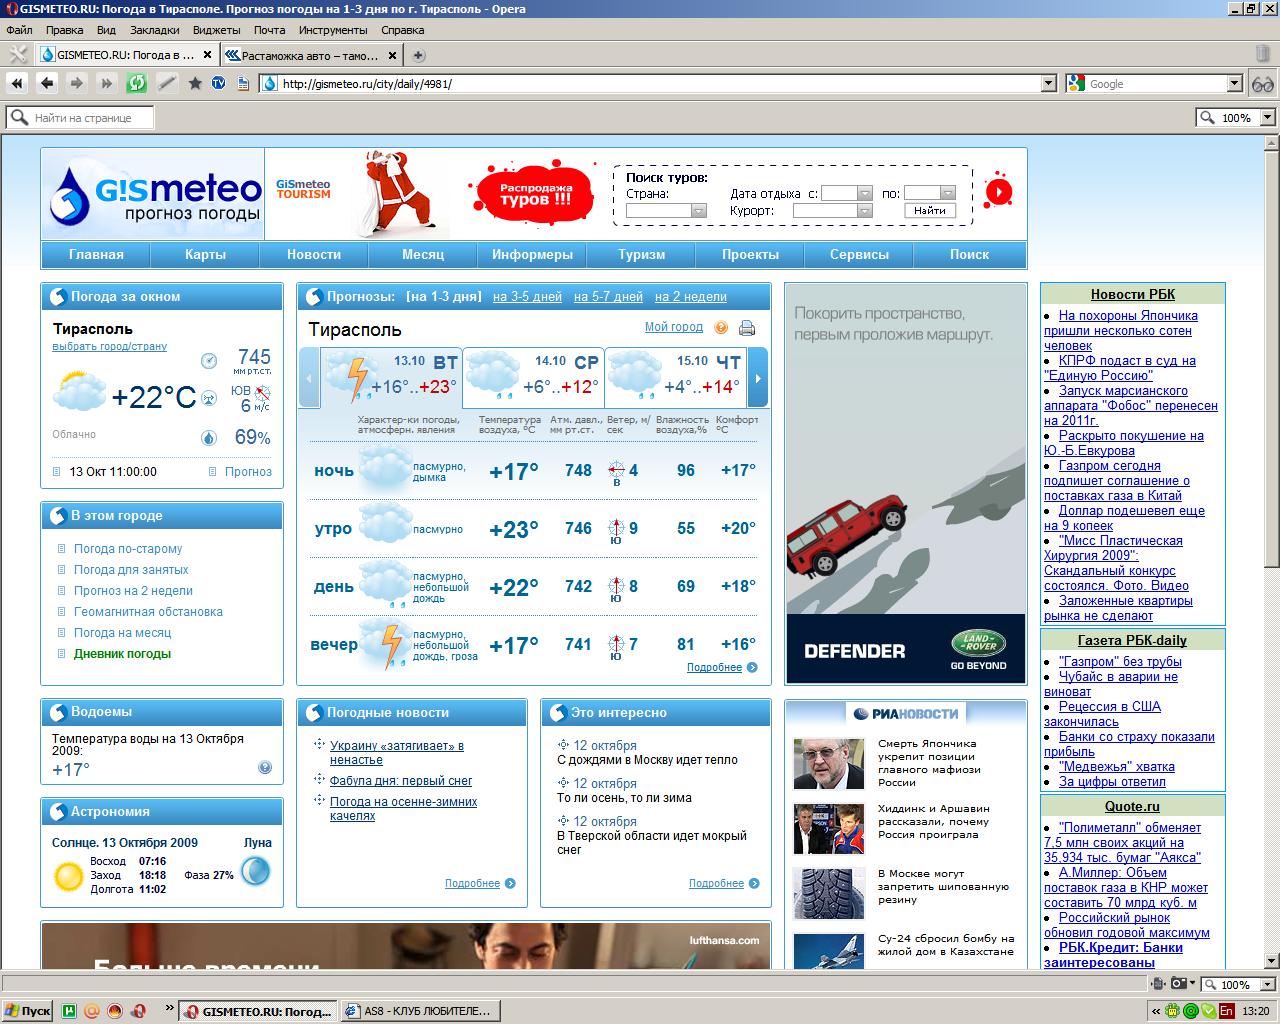This screenshot has width=1280, height=1024.
Task: Open the Закладки menu
Action: point(155,30)
